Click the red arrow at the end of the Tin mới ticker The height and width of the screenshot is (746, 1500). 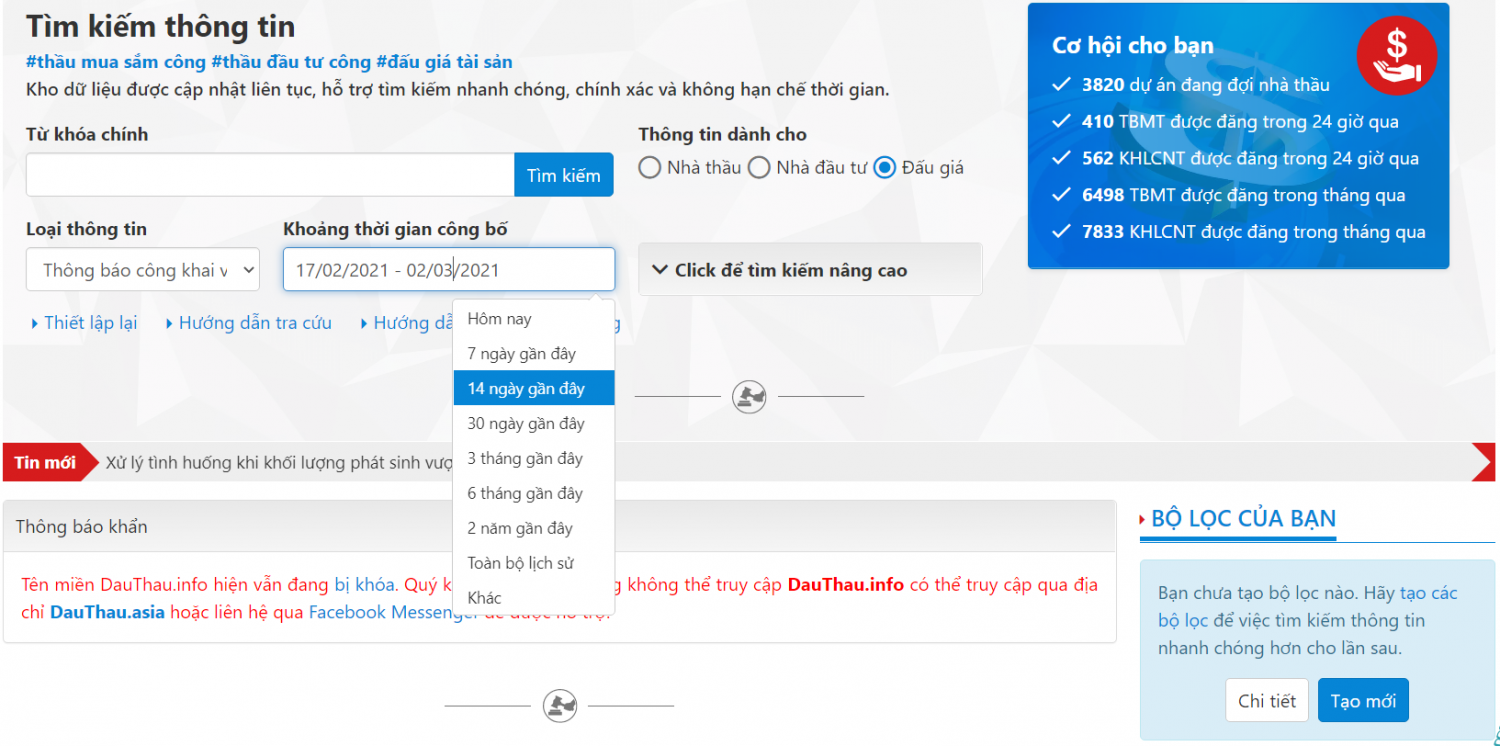1484,462
